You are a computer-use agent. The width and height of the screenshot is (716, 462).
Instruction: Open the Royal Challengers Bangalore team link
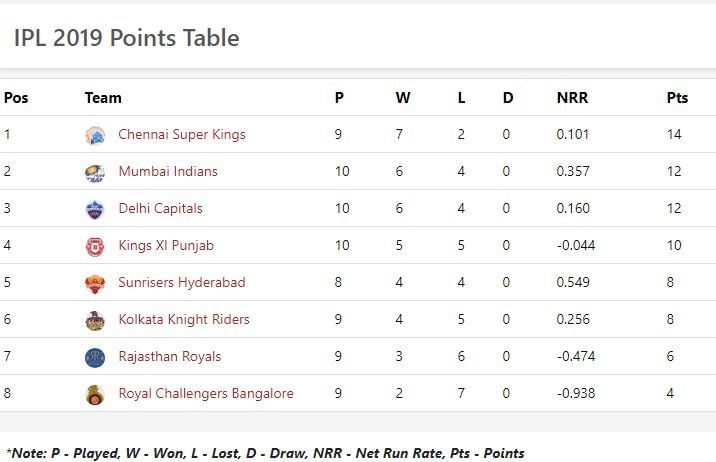205,393
